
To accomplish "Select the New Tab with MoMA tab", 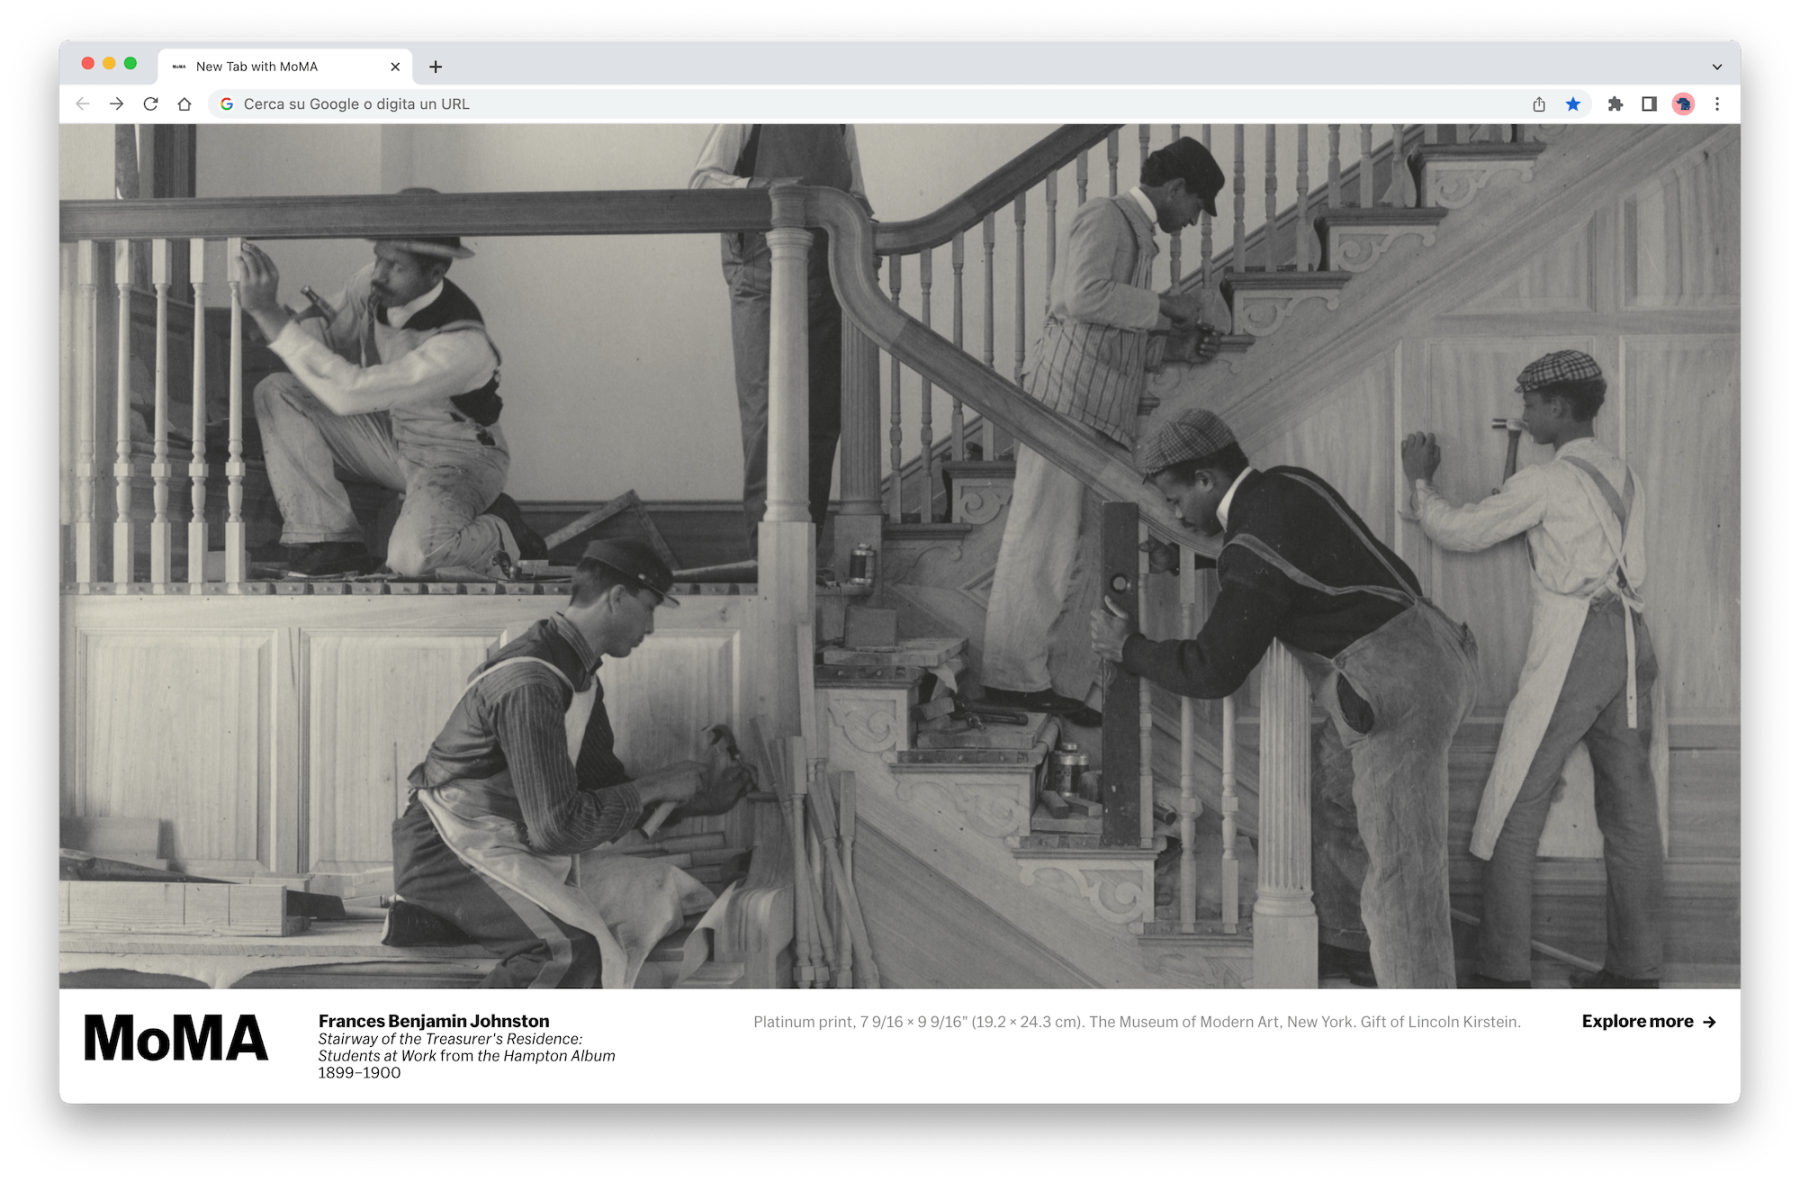I will pyautogui.click(x=285, y=67).
